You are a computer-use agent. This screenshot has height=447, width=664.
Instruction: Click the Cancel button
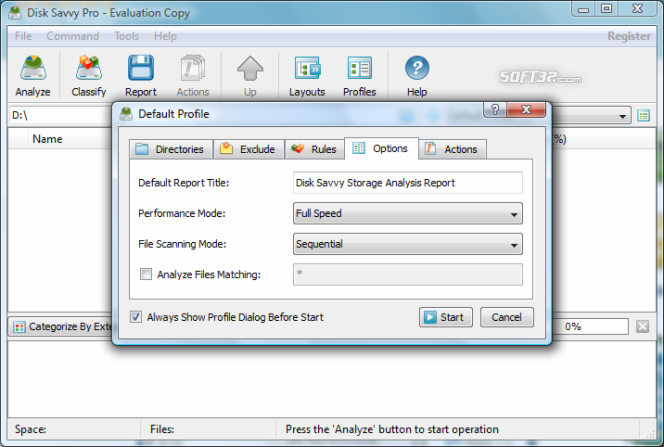507,317
